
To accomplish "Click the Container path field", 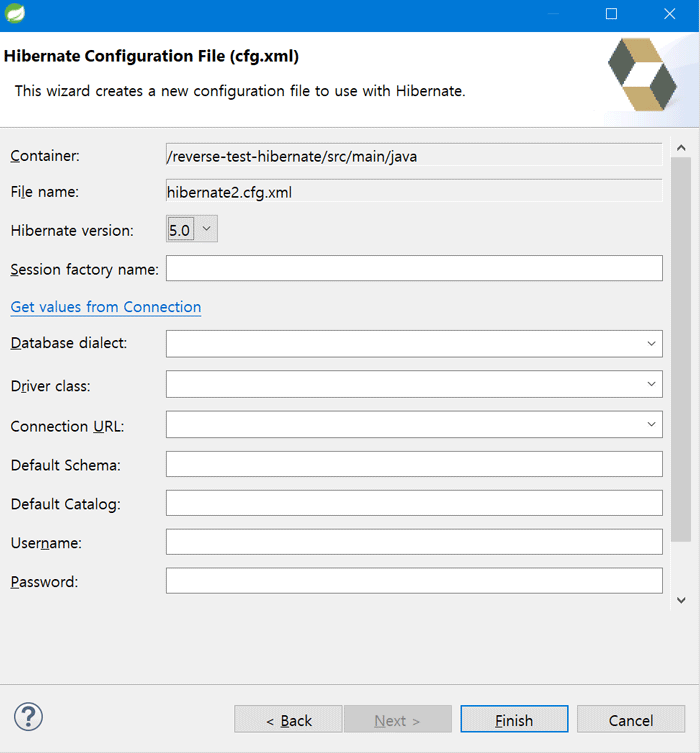I will click(414, 155).
